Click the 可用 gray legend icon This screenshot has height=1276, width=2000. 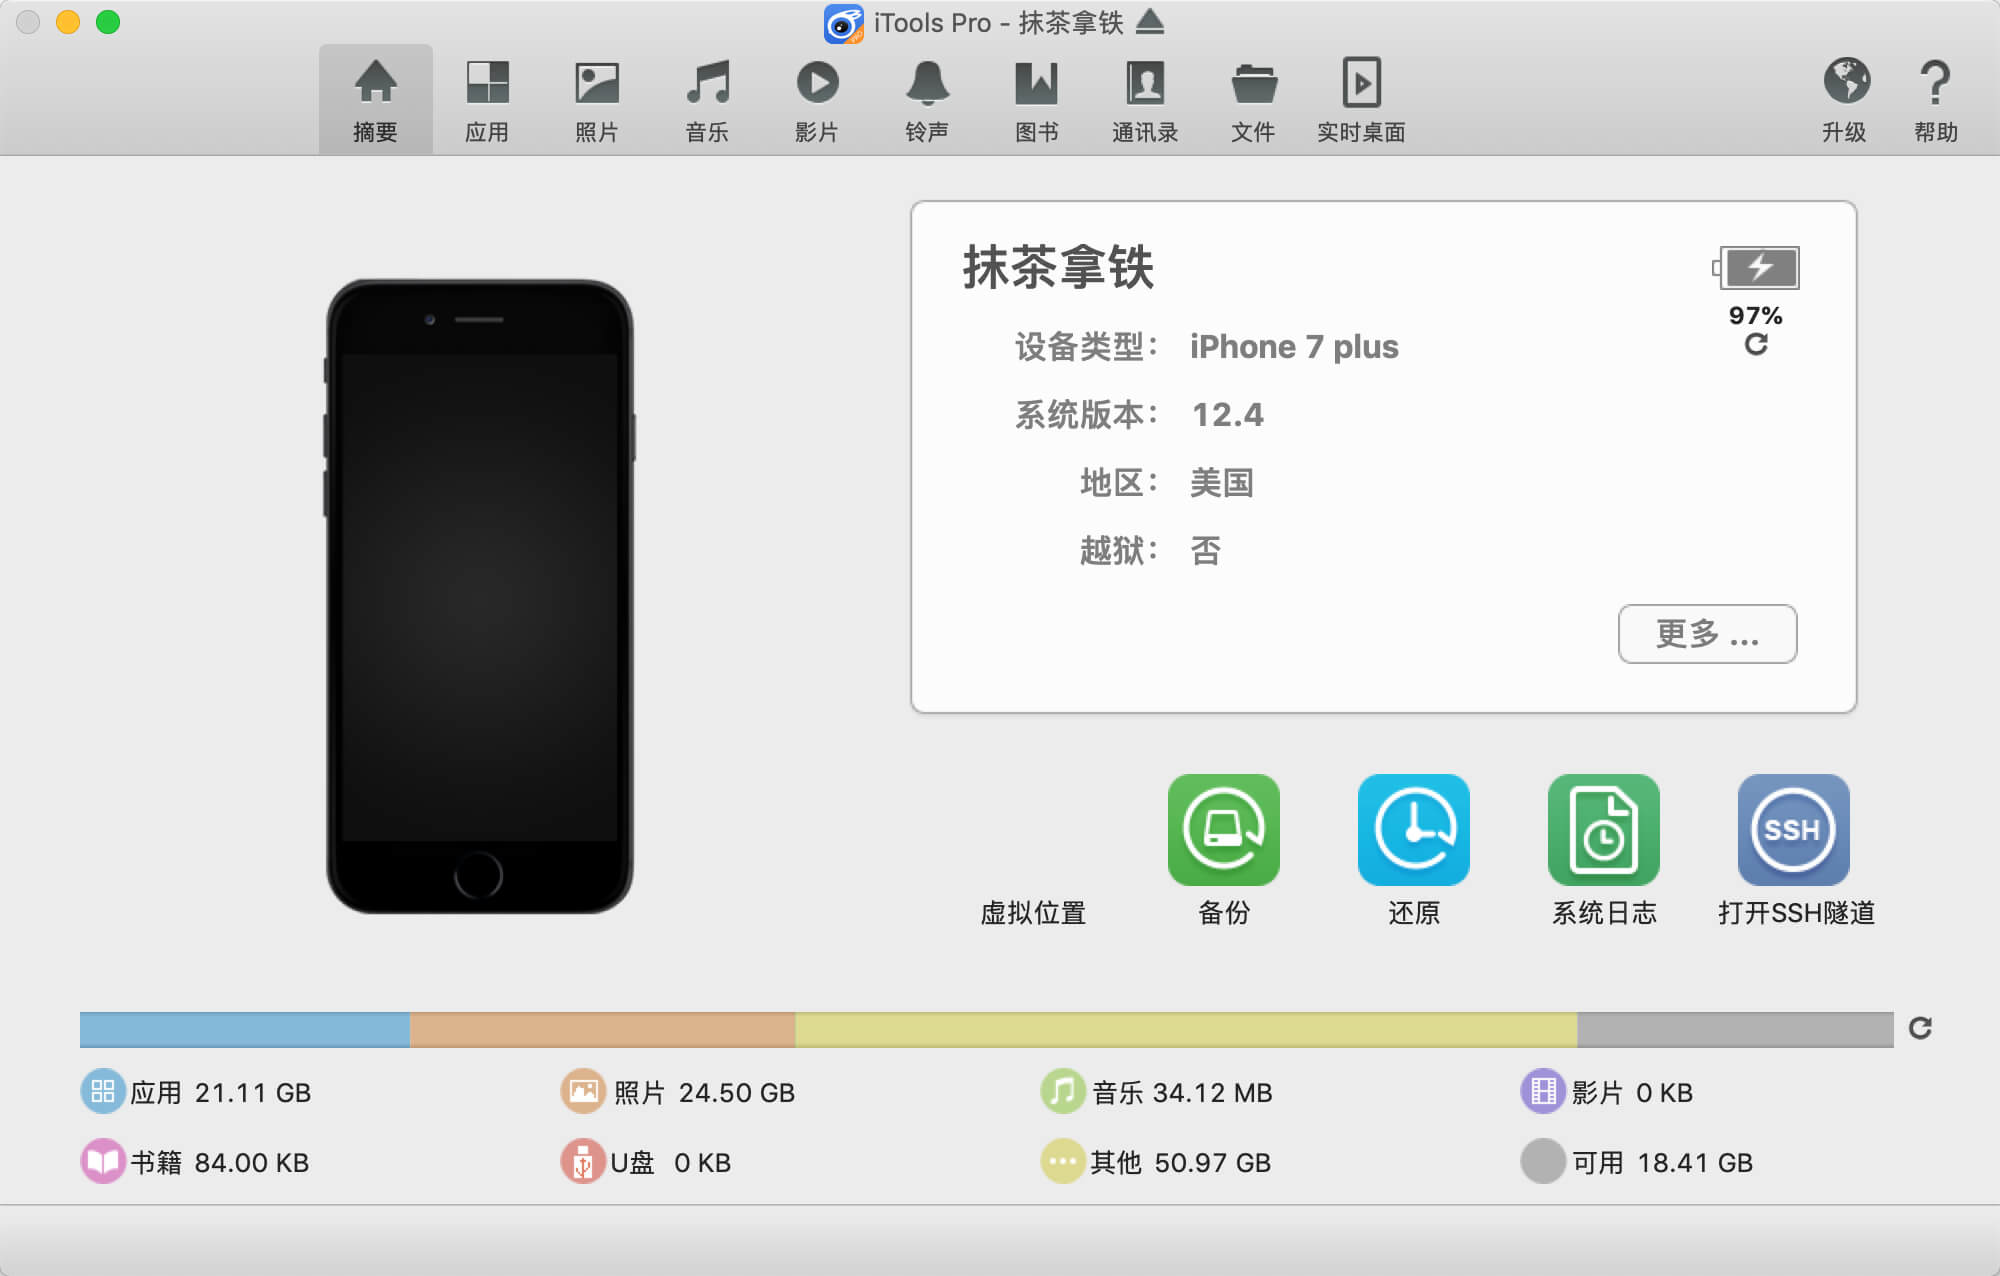(1543, 1161)
